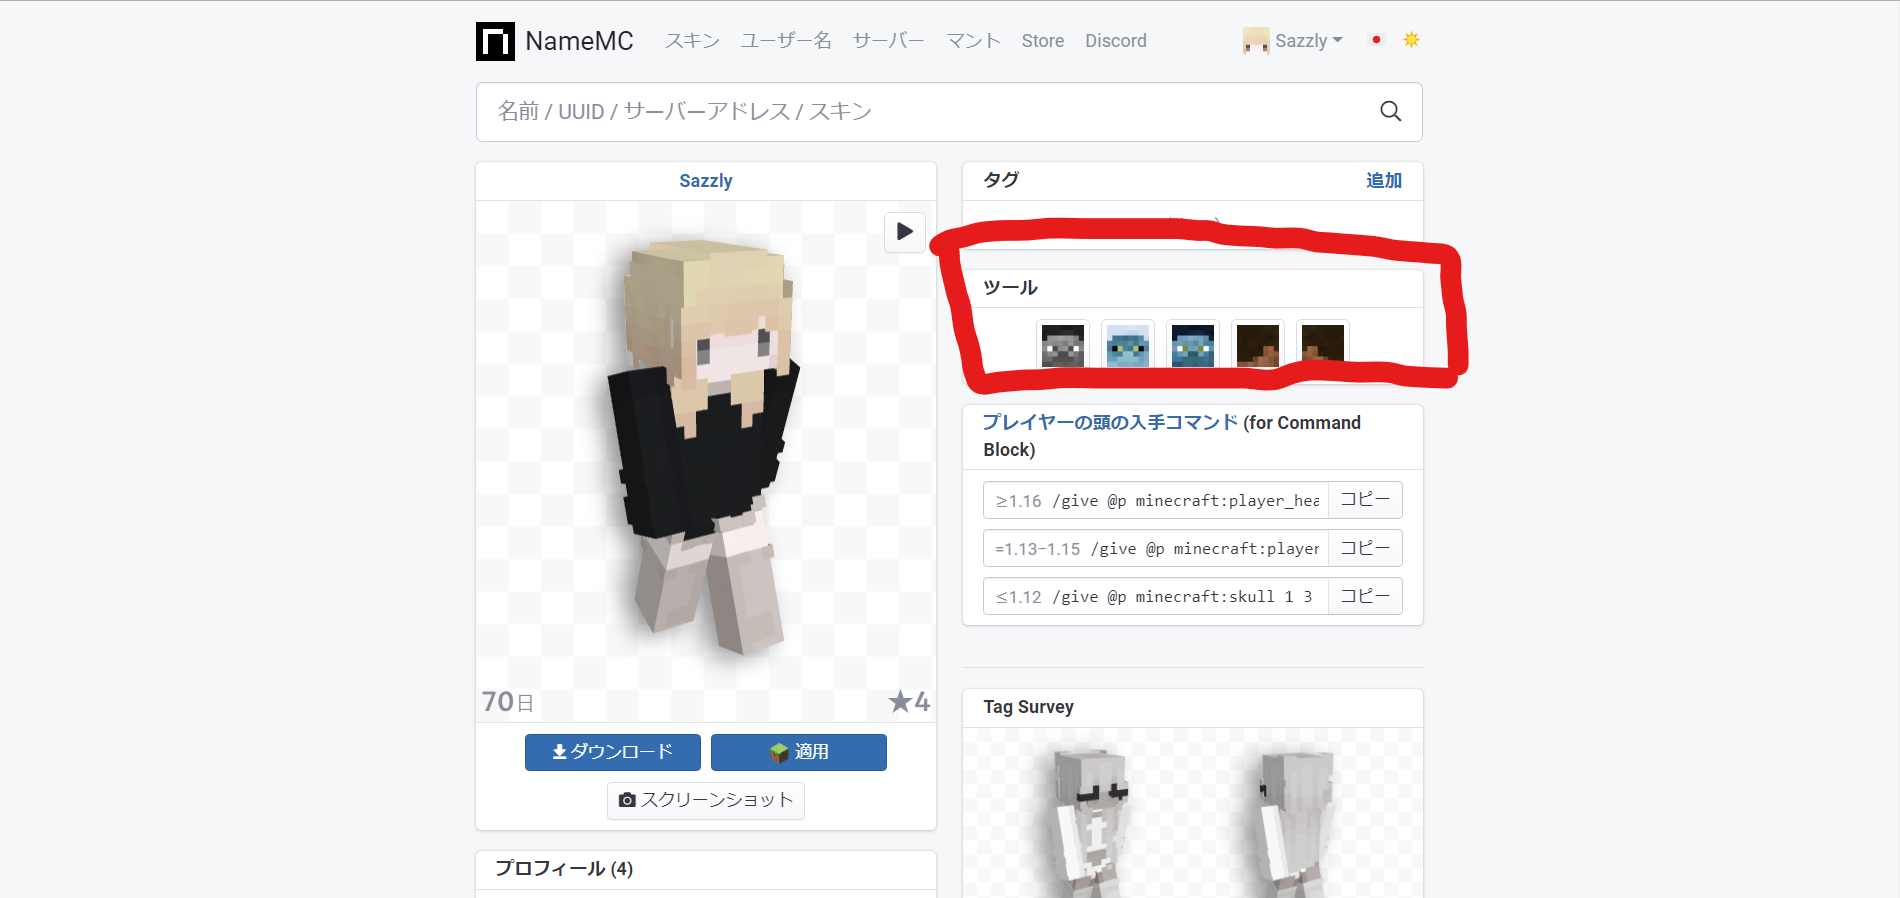
Task: Click the Tag Survey heading
Action: (x=1028, y=707)
